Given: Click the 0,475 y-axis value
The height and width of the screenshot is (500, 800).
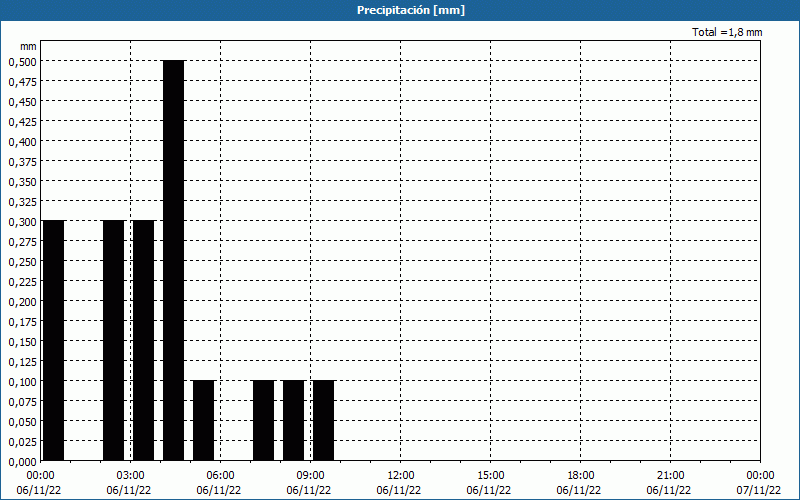Looking at the screenshot, I should tap(22, 82).
